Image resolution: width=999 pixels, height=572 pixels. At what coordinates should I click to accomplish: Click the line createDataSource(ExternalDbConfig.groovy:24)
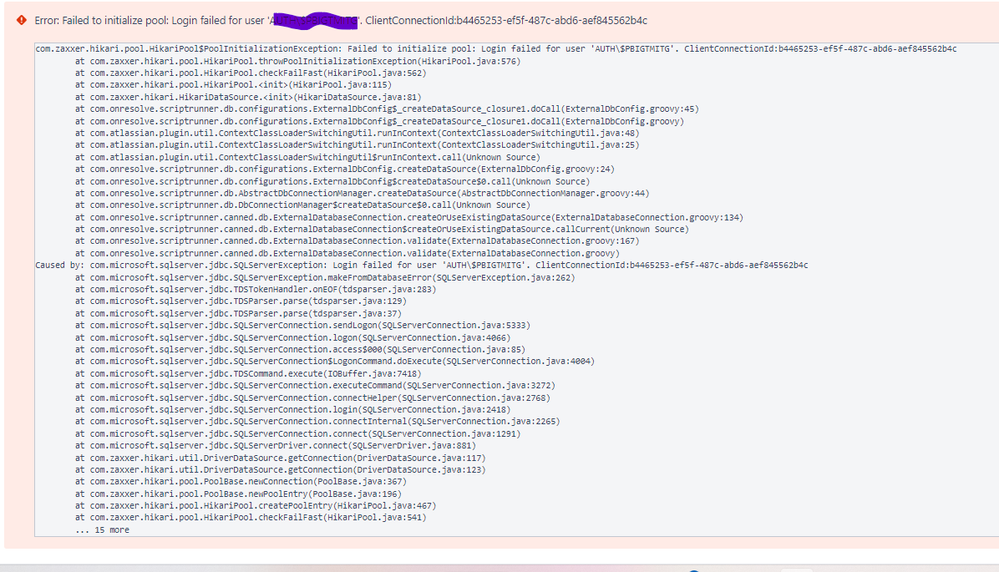345,169
